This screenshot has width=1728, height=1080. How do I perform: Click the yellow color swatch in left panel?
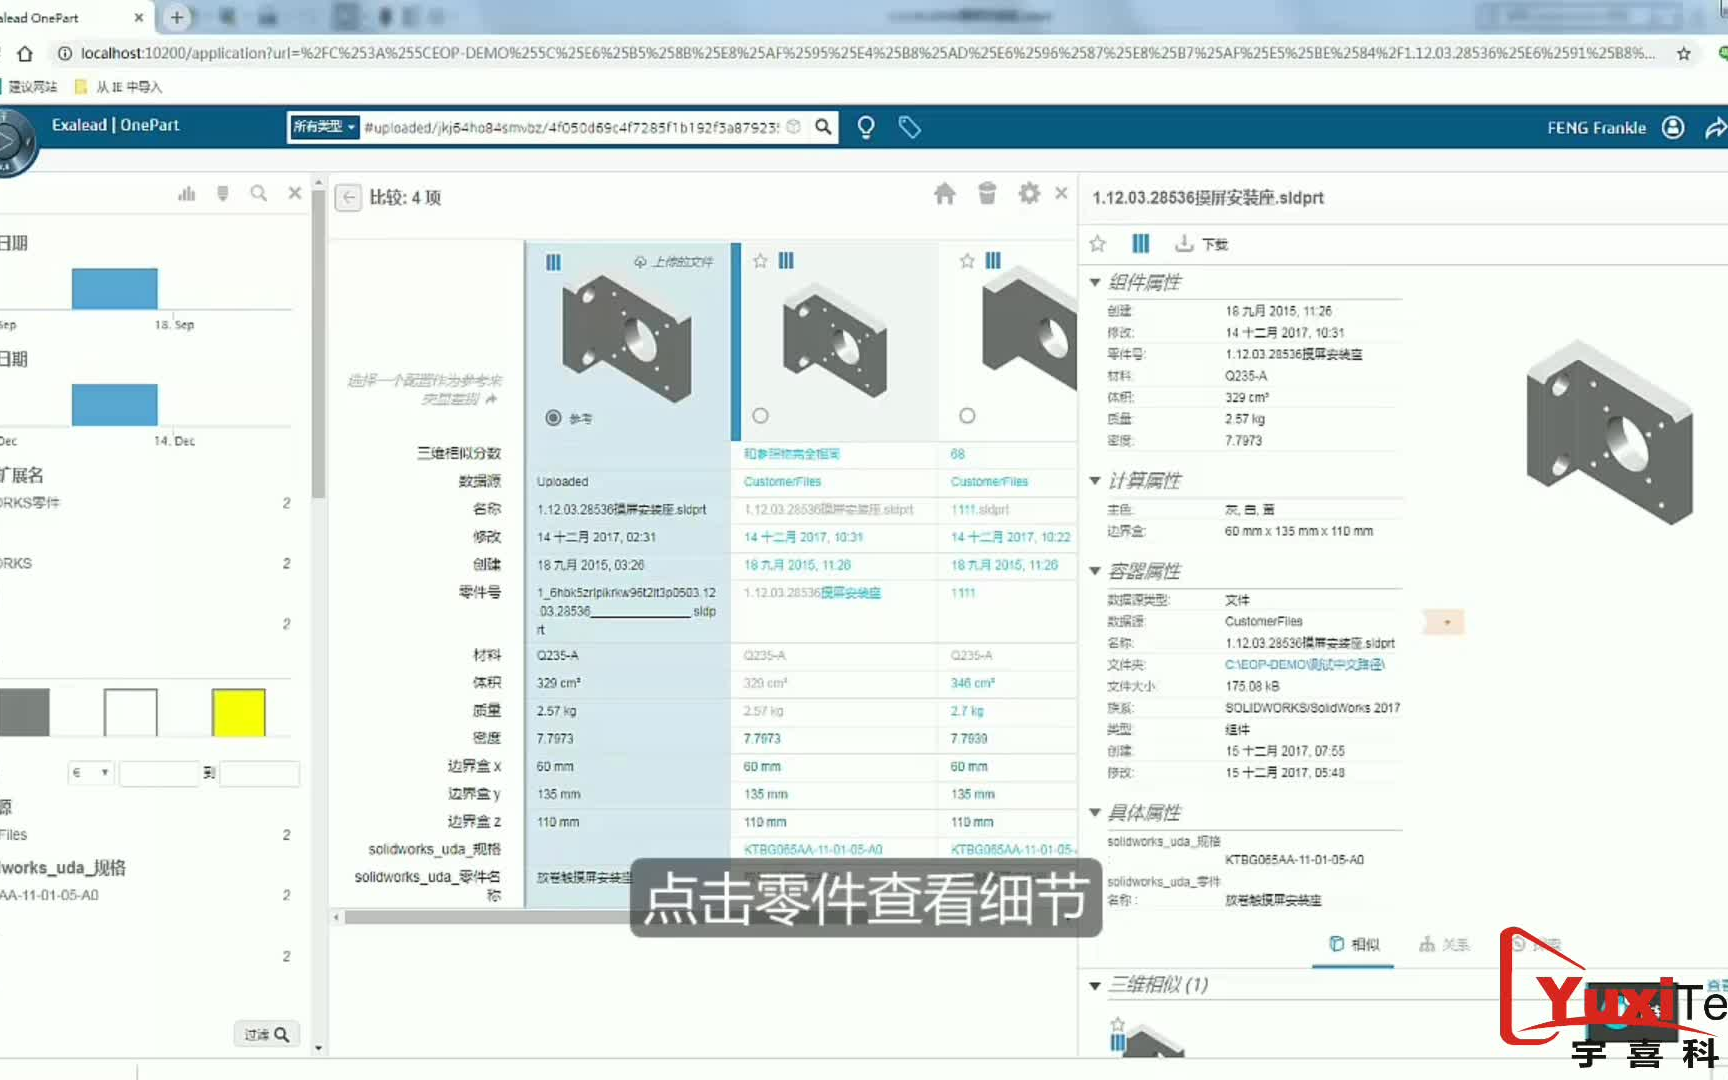coord(238,712)
